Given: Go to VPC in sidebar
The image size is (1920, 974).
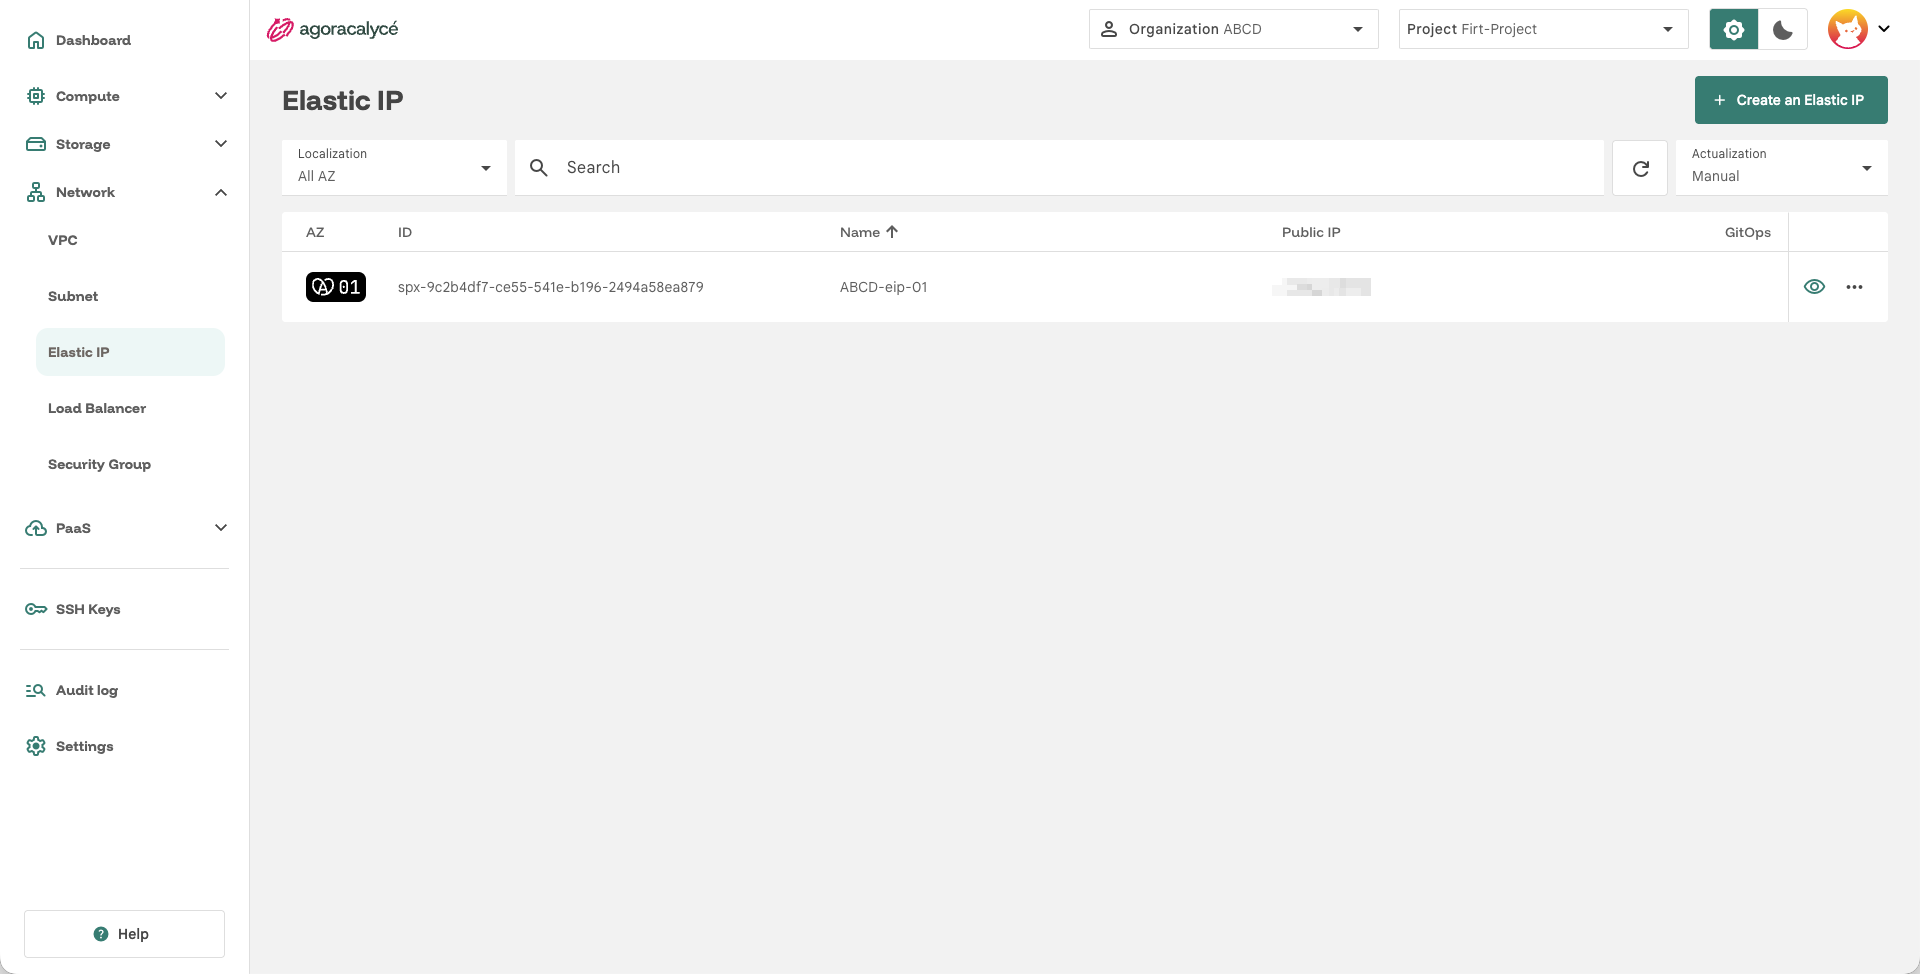Looking at the screenshot, I should [63, 240].
